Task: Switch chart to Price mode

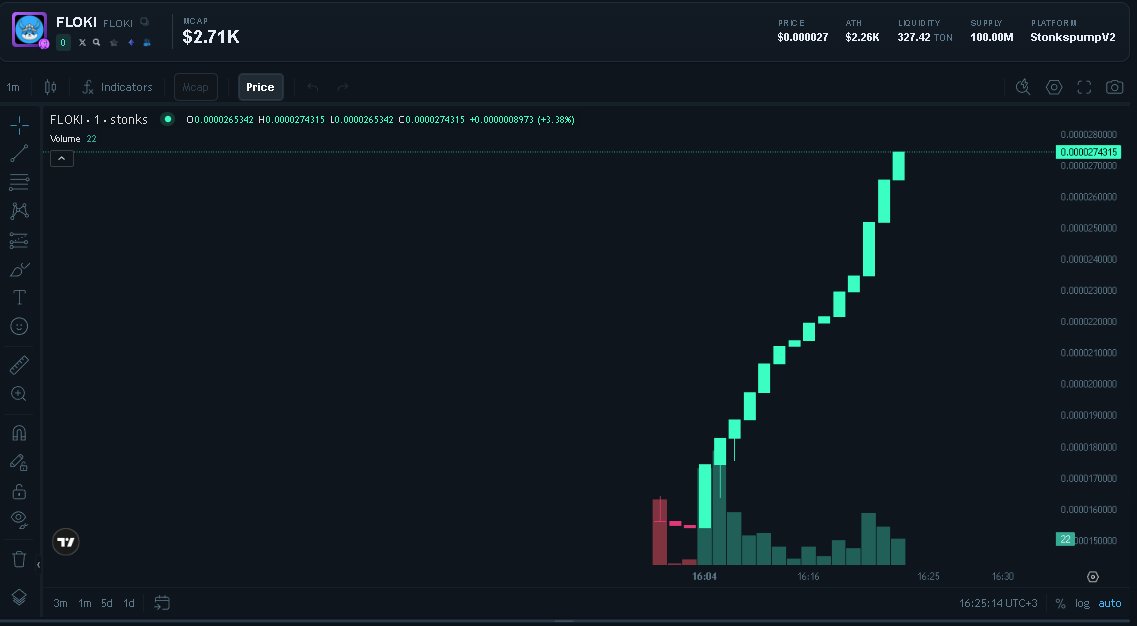Action: point(260,87)
